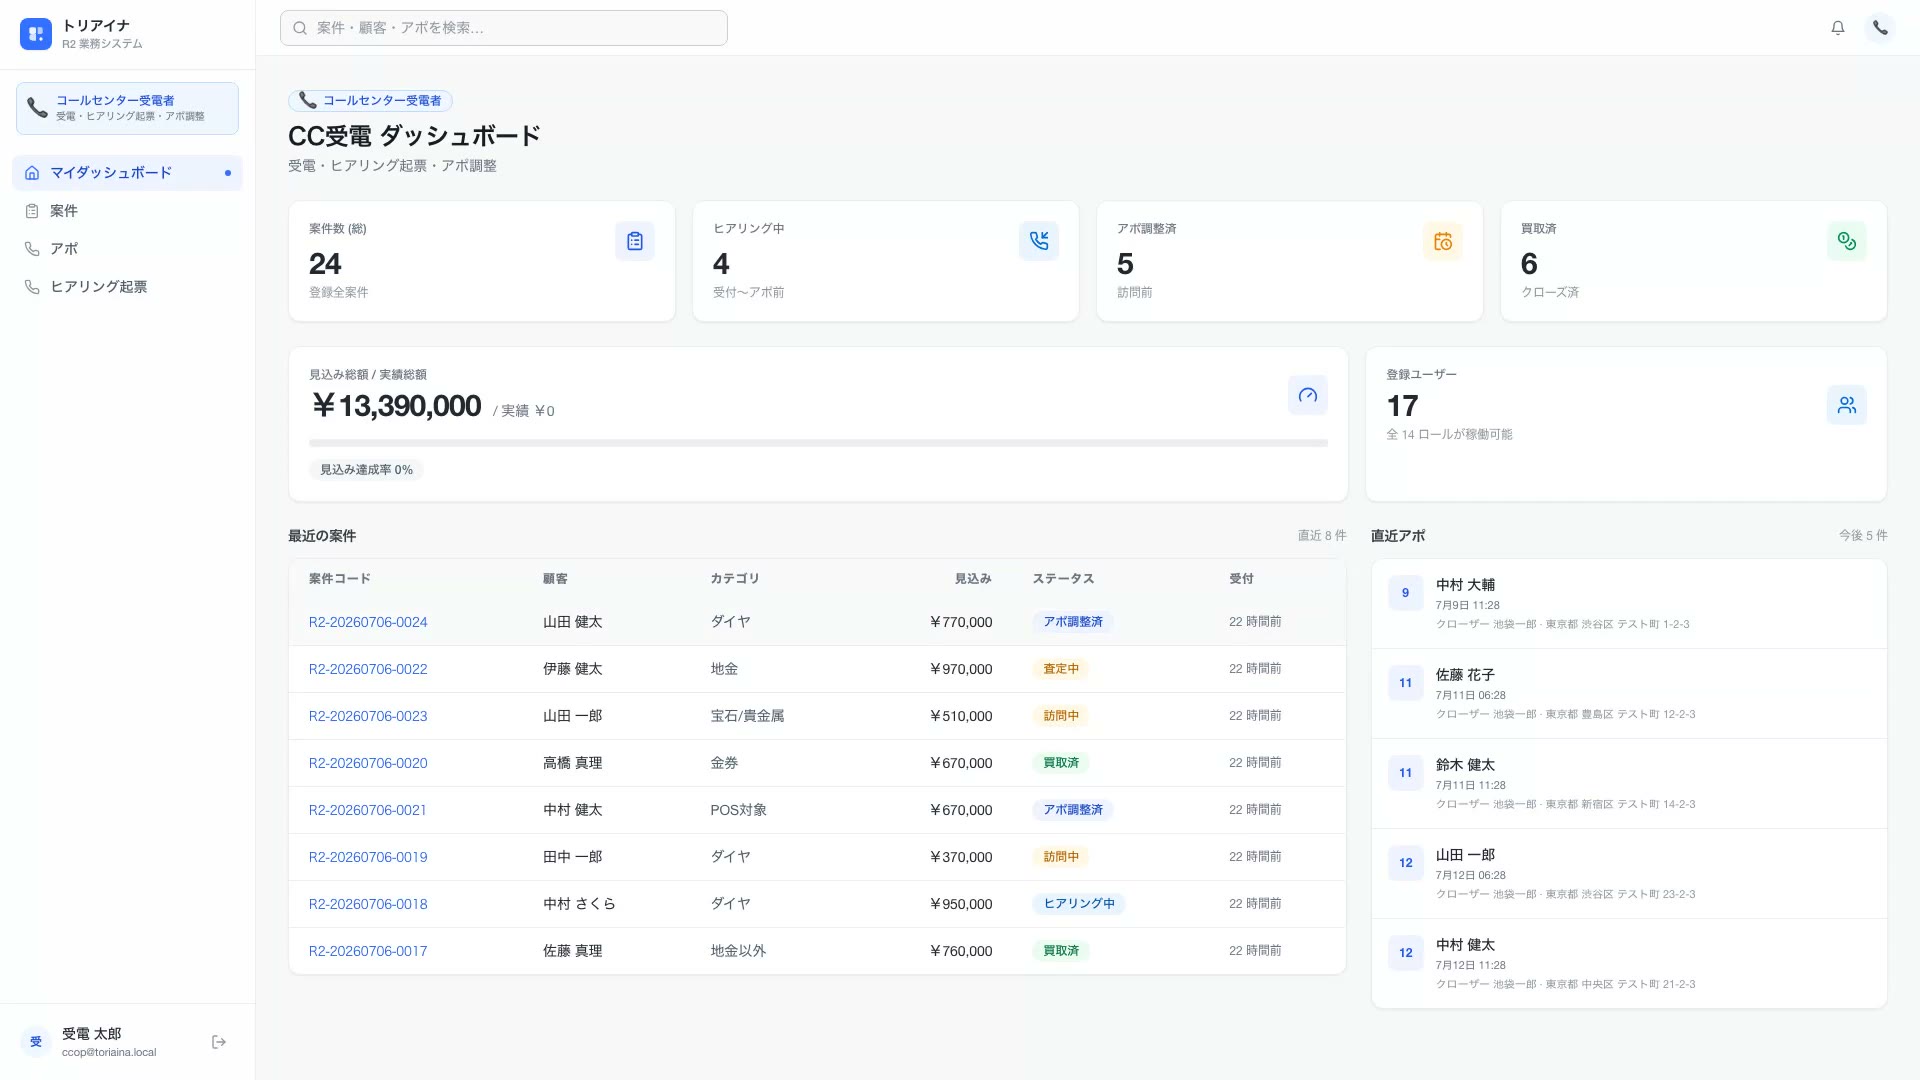
Task: Click email ccop@toriaina.local
Action: coord(109,1052)
